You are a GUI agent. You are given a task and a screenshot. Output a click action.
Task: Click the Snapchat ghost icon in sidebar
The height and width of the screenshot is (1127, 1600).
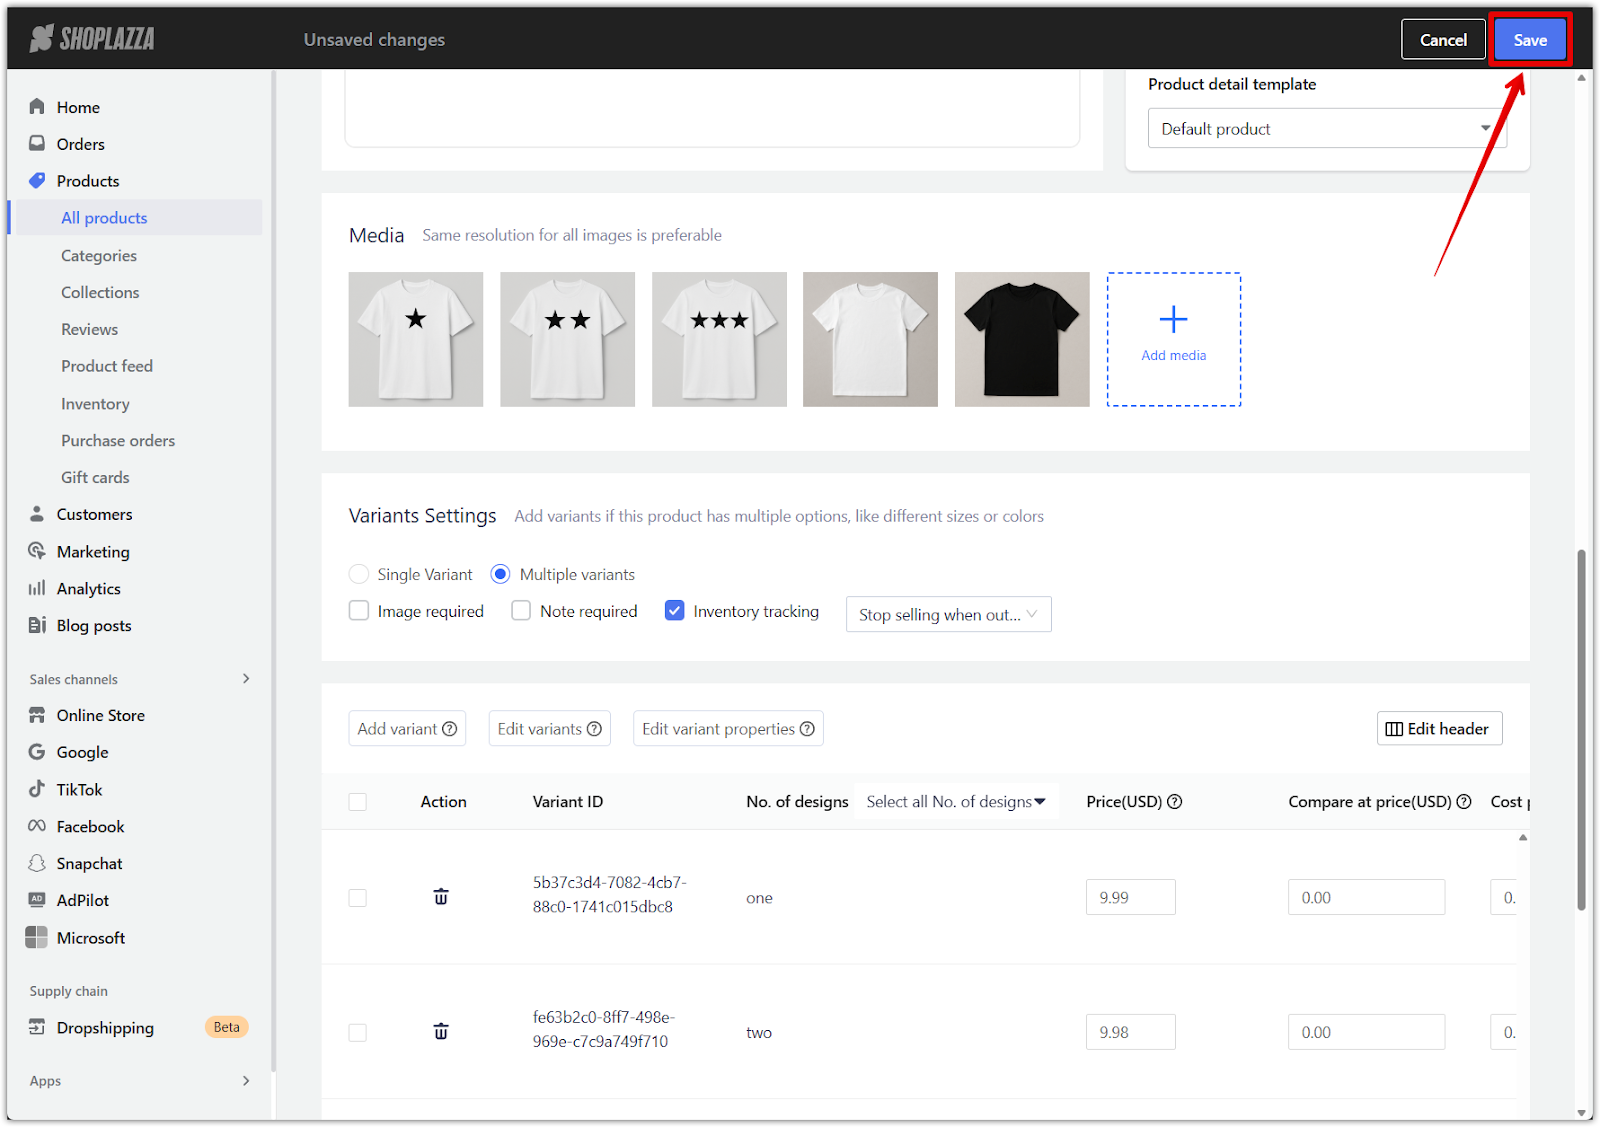tap(37, 863)
